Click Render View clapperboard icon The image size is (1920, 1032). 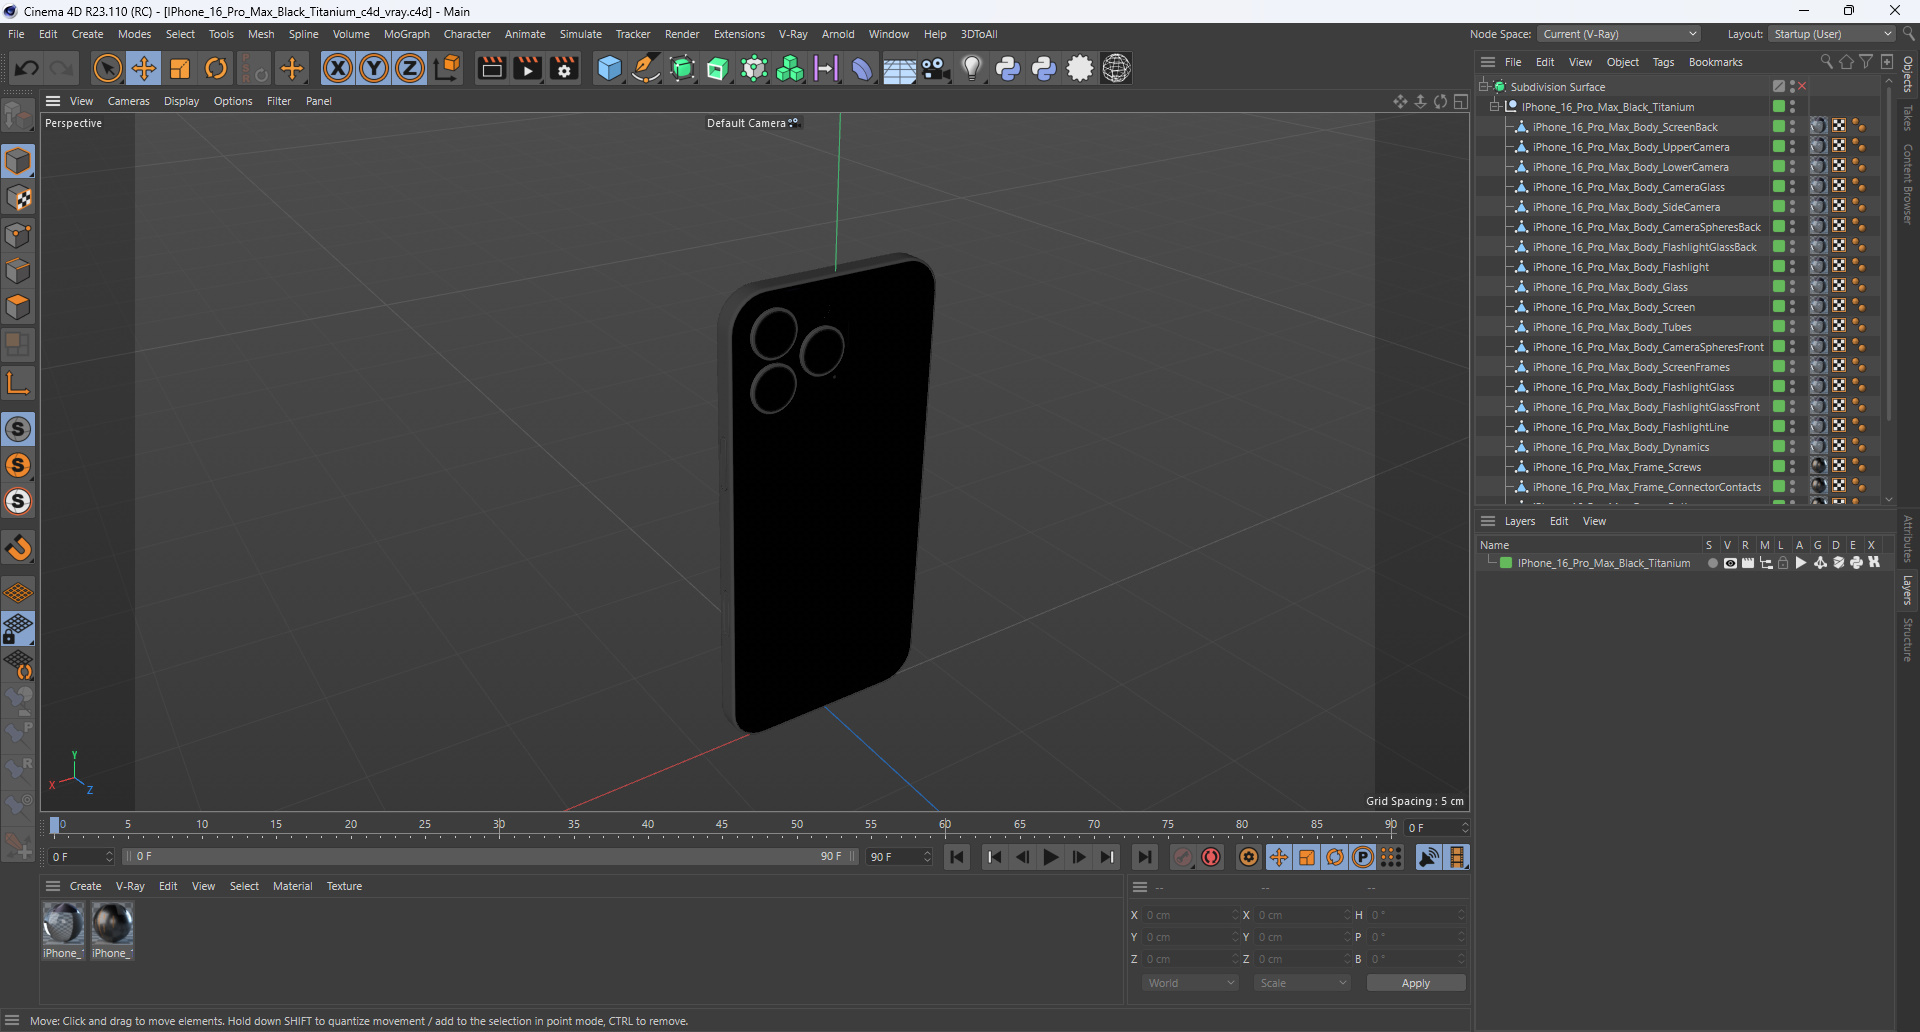491,69
